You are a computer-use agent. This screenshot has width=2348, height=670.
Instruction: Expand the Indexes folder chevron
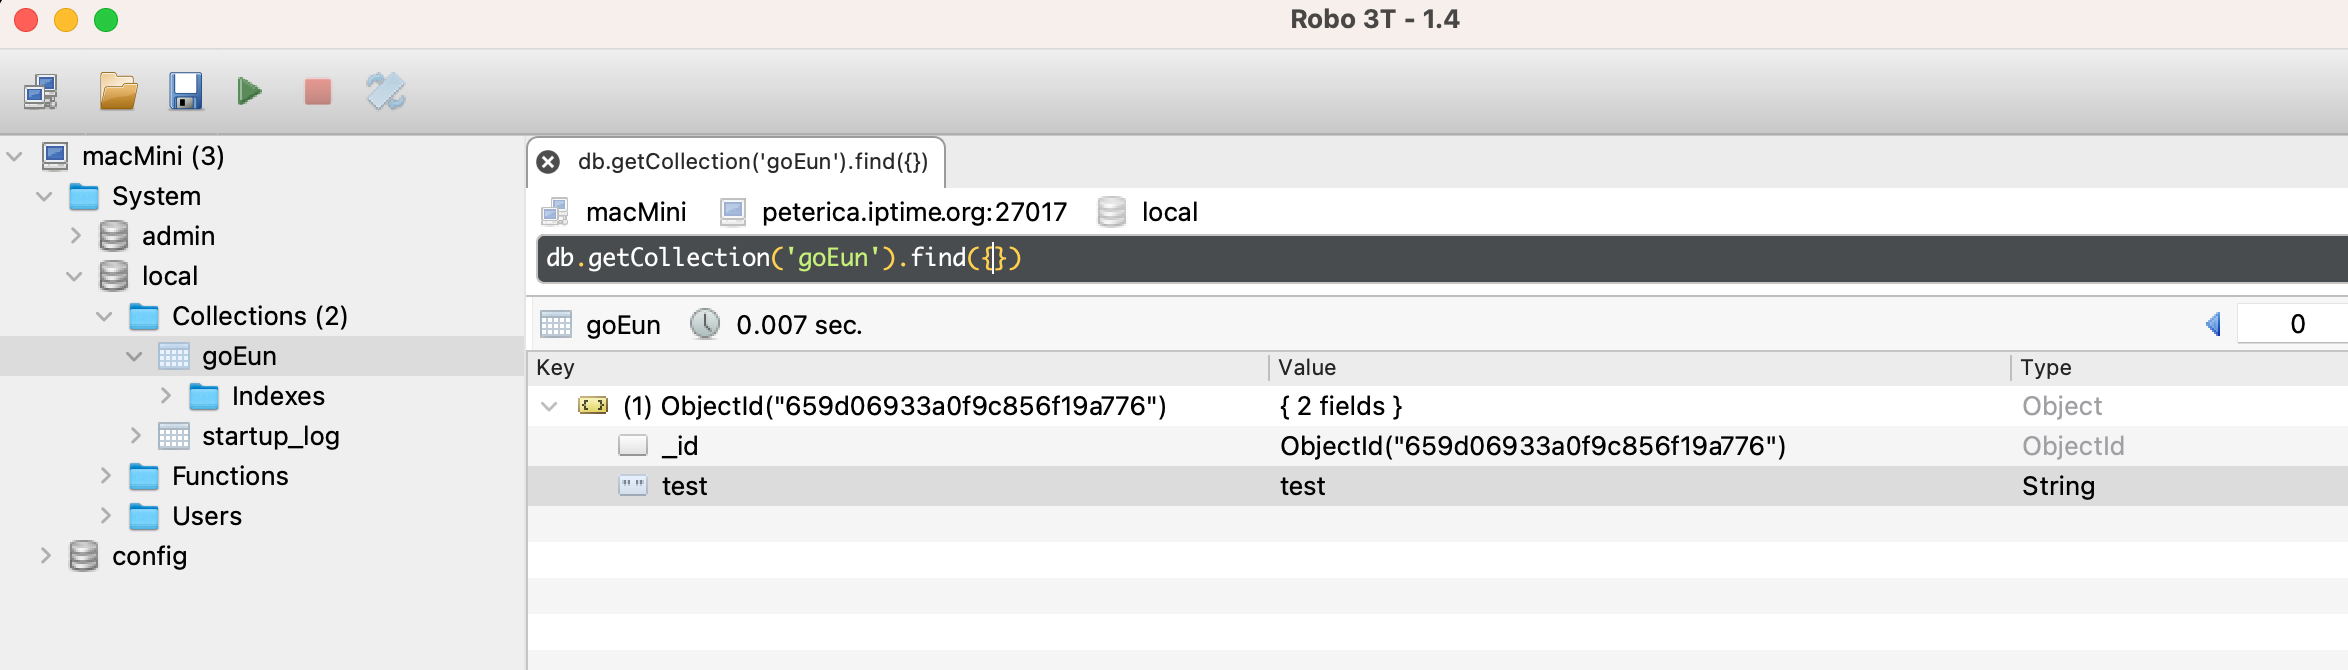[x=166, y=396]
